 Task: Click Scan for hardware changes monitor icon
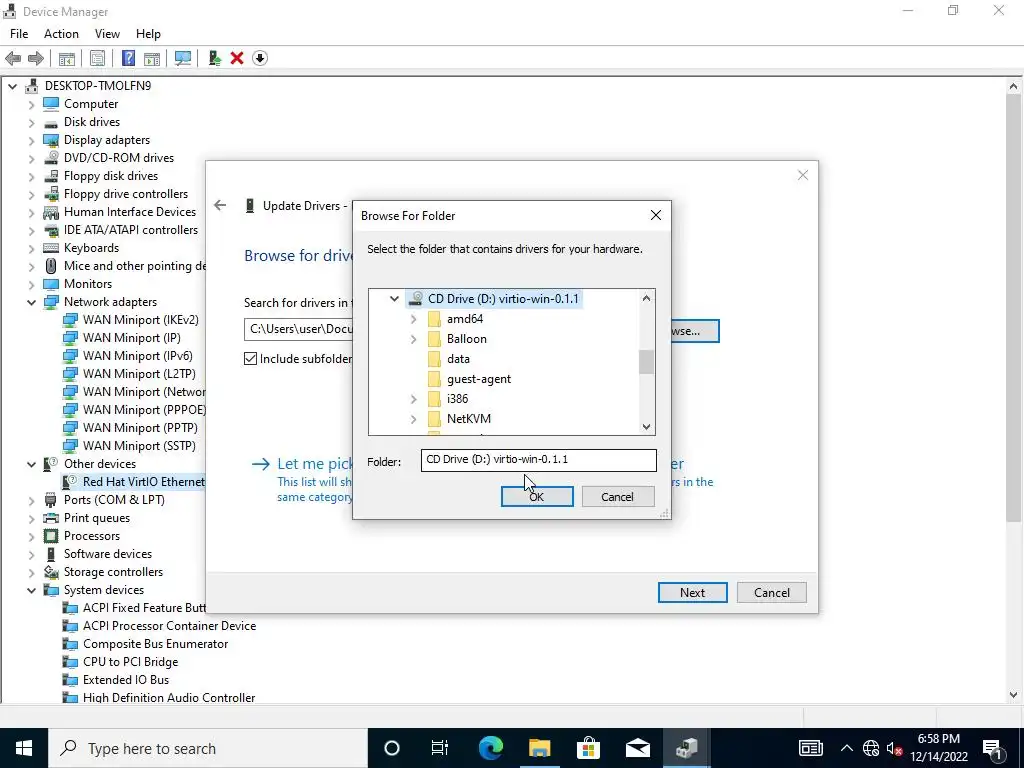point(183,58)
